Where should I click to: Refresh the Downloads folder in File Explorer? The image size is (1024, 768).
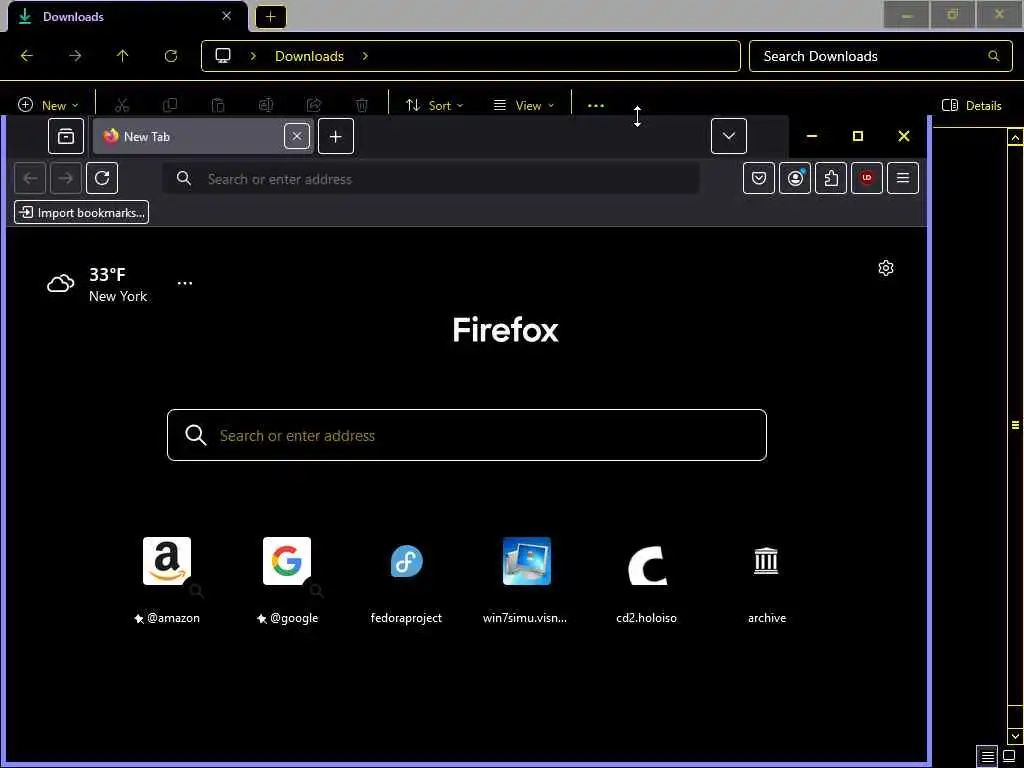coord(171,56)
